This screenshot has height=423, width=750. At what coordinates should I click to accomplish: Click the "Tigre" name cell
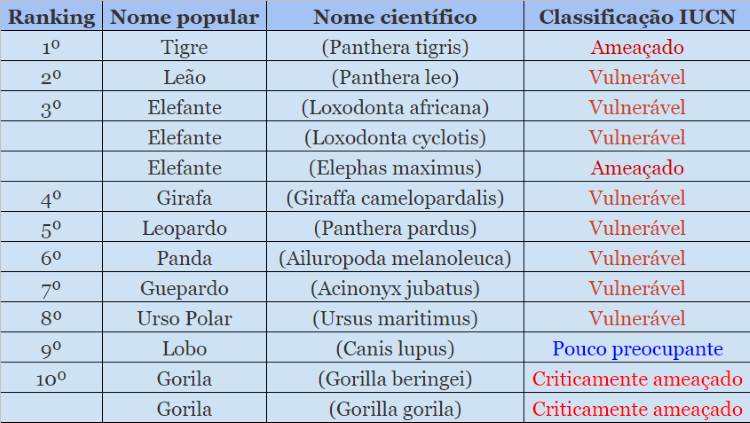[x=184, y=47]
